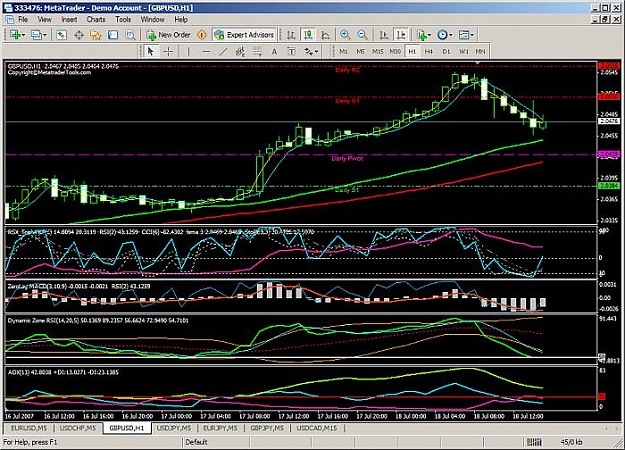The image size is (625, 450).
Task: Switch to USDCHF,M5 chart tab
Action: tap(78, 428)
